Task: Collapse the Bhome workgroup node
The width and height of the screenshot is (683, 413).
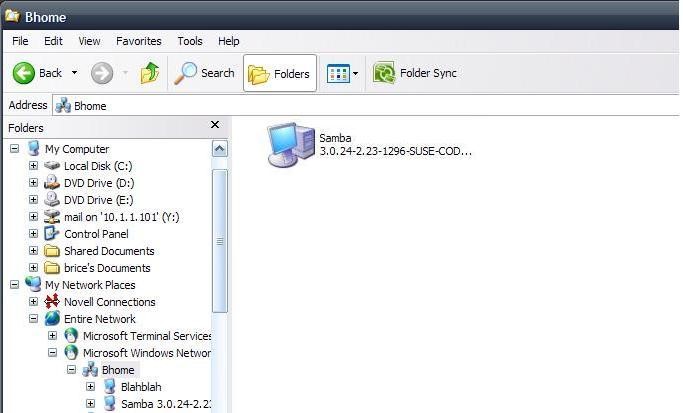Action: [71, 370]
